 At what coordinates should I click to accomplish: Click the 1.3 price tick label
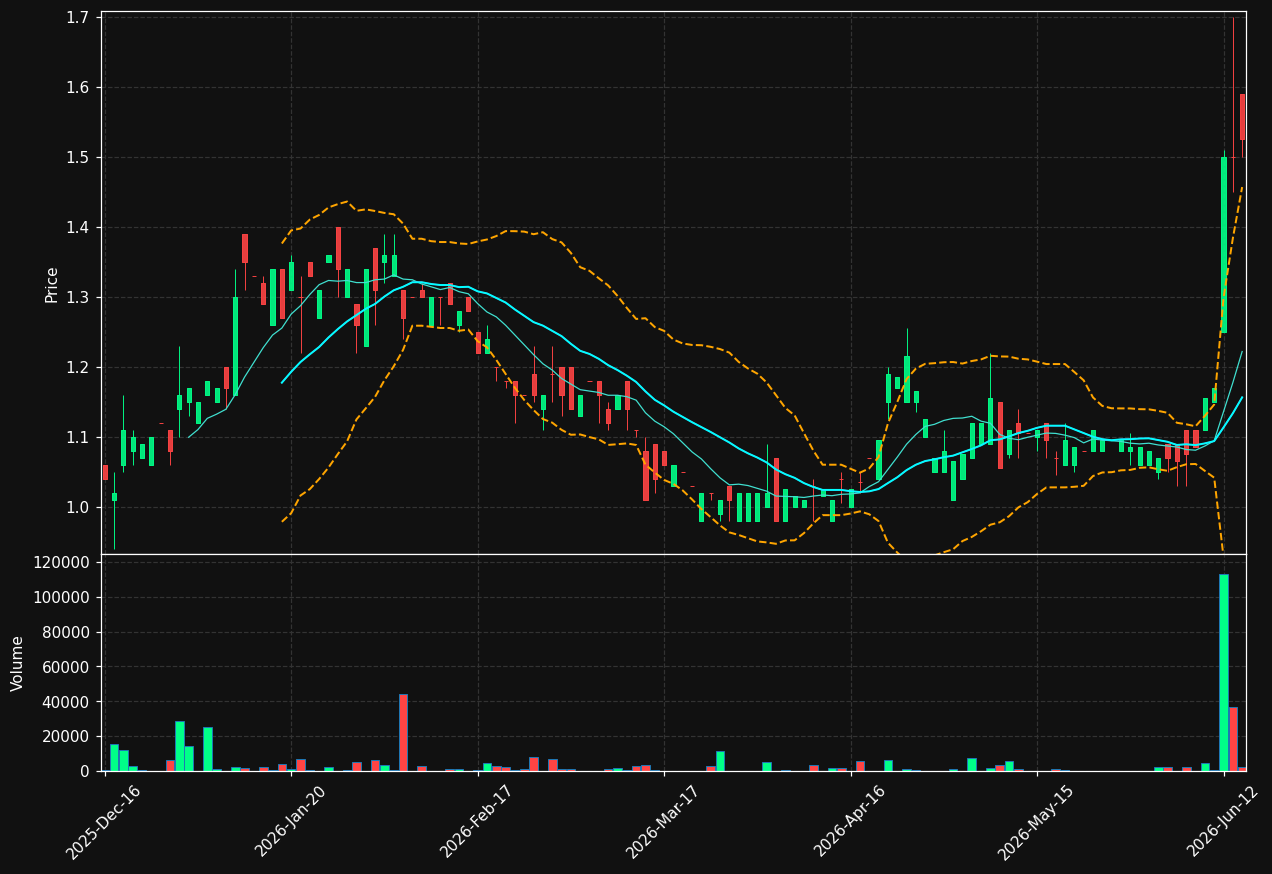(76, 298)
